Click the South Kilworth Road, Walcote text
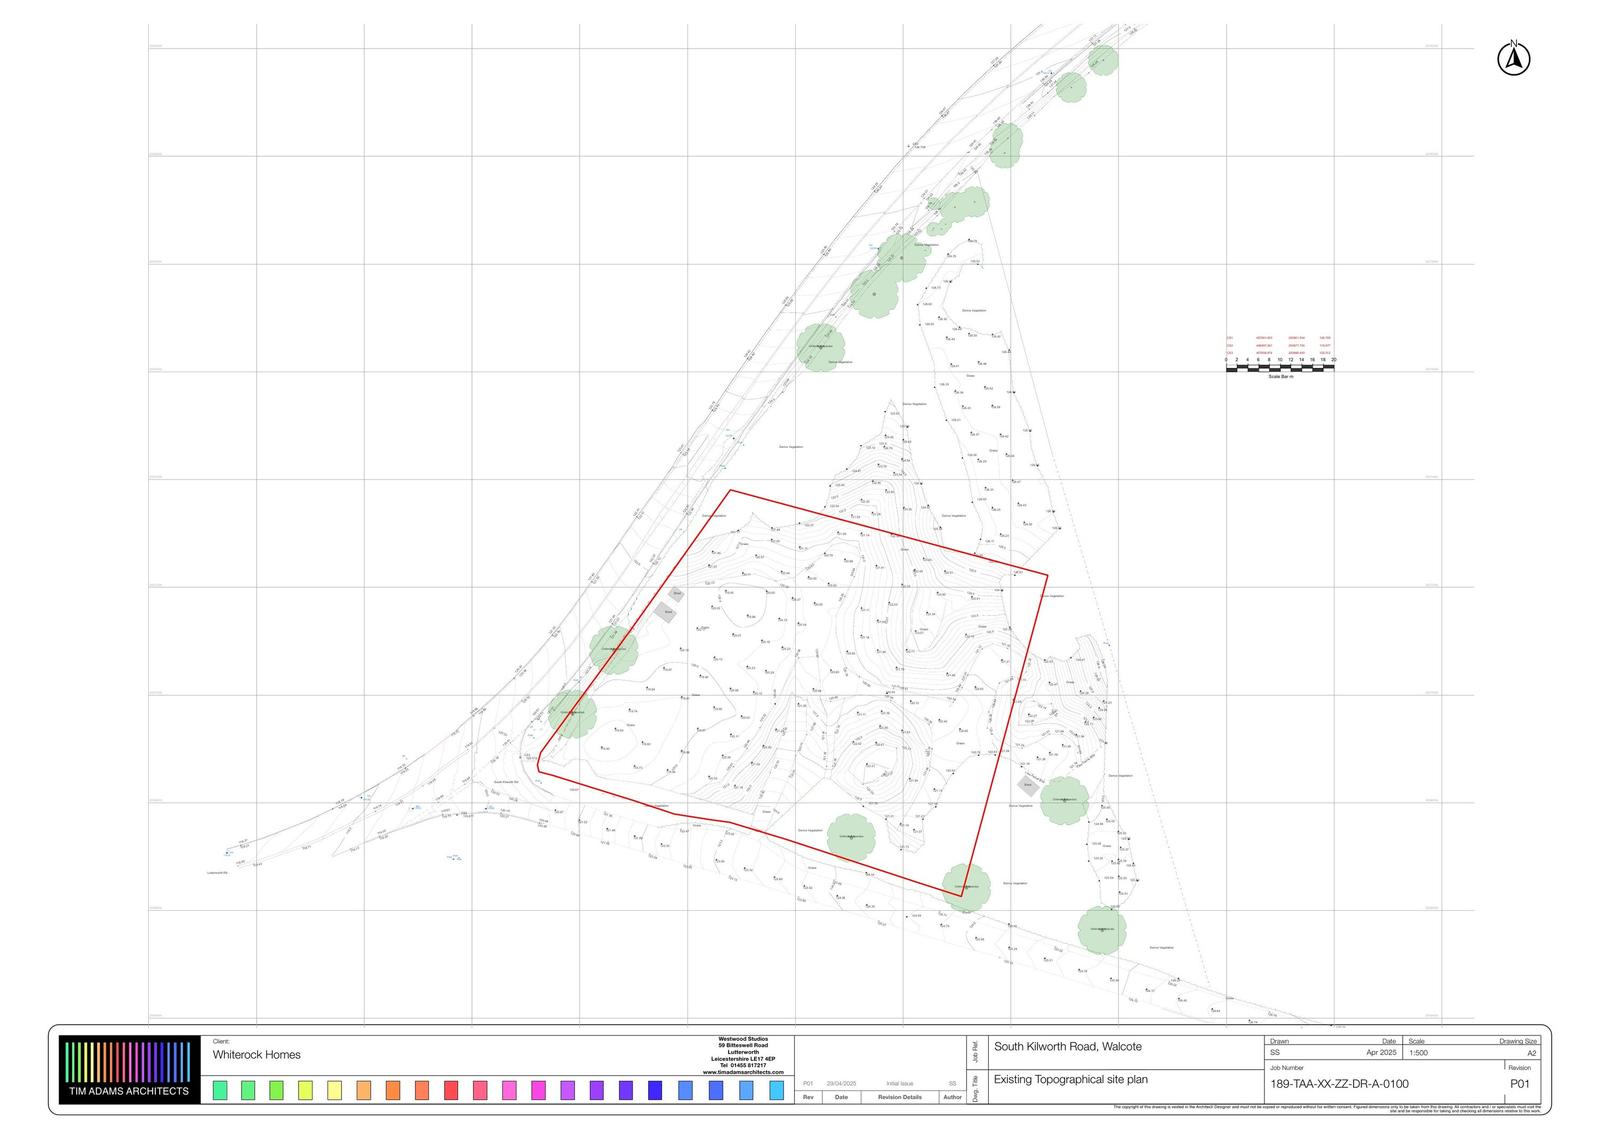Screen dimensions: 1600x1131 [x=1067, y=1047]
